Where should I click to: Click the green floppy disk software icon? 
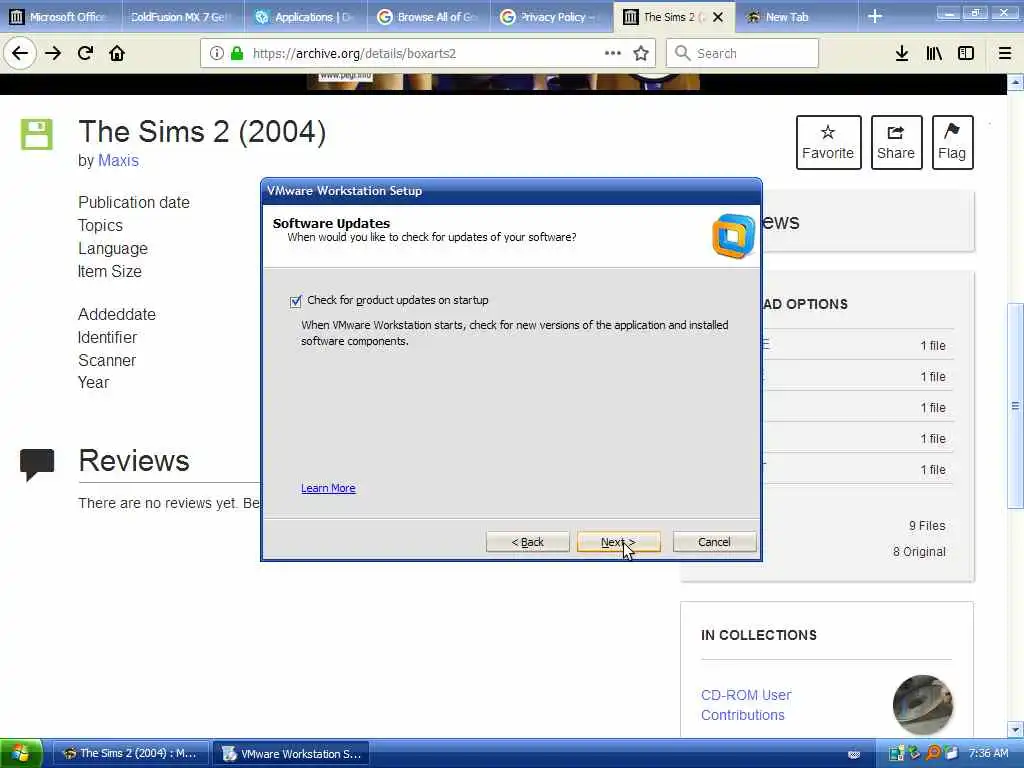[x=37, y=135]
